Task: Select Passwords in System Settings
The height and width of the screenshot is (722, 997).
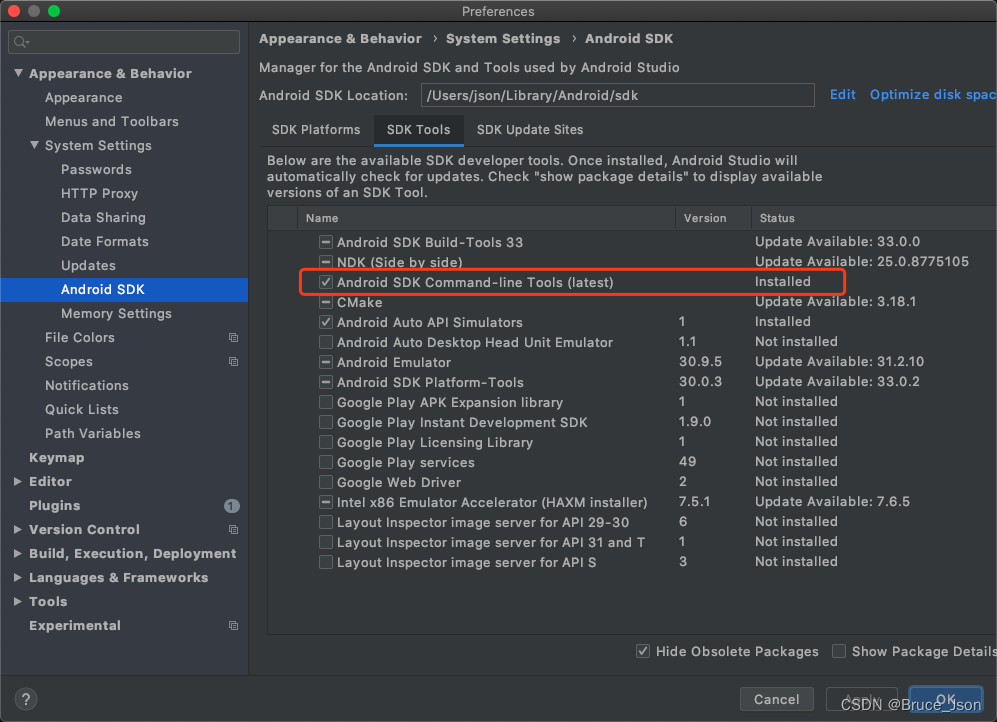Action: [96, 170]
